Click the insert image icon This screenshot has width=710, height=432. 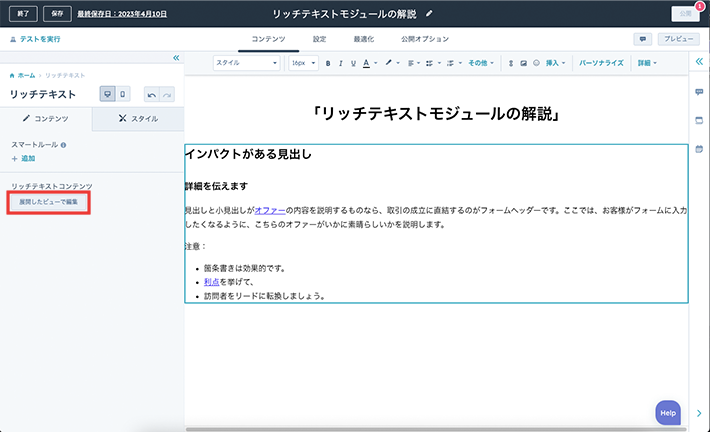[523, 63]
